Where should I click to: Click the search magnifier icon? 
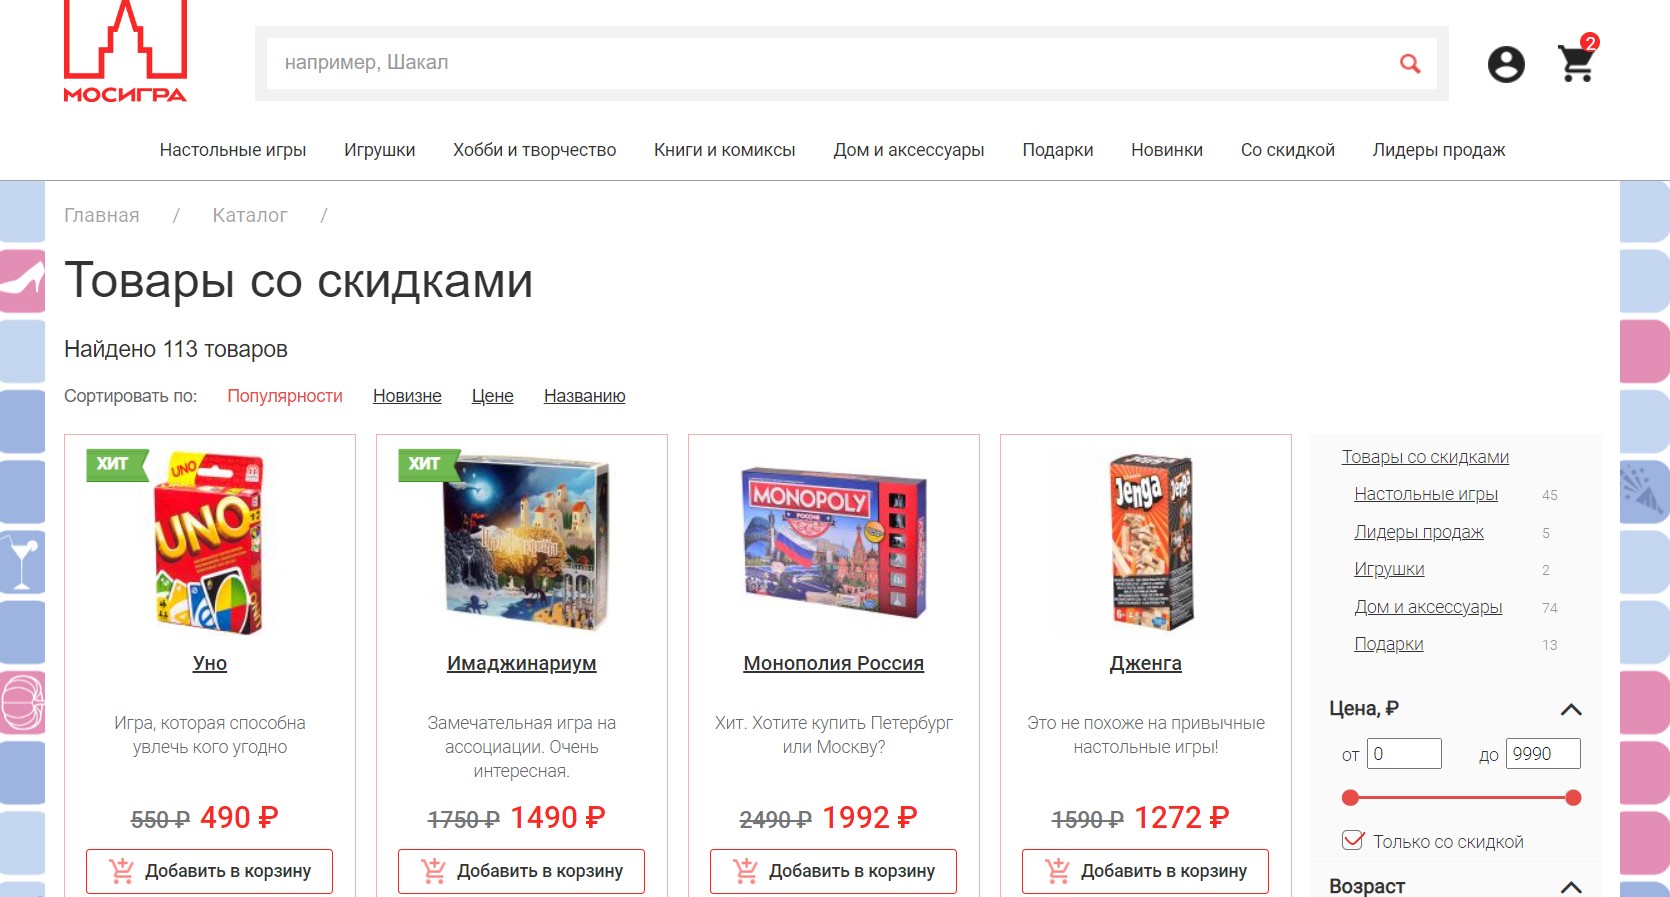(1410, 63)
